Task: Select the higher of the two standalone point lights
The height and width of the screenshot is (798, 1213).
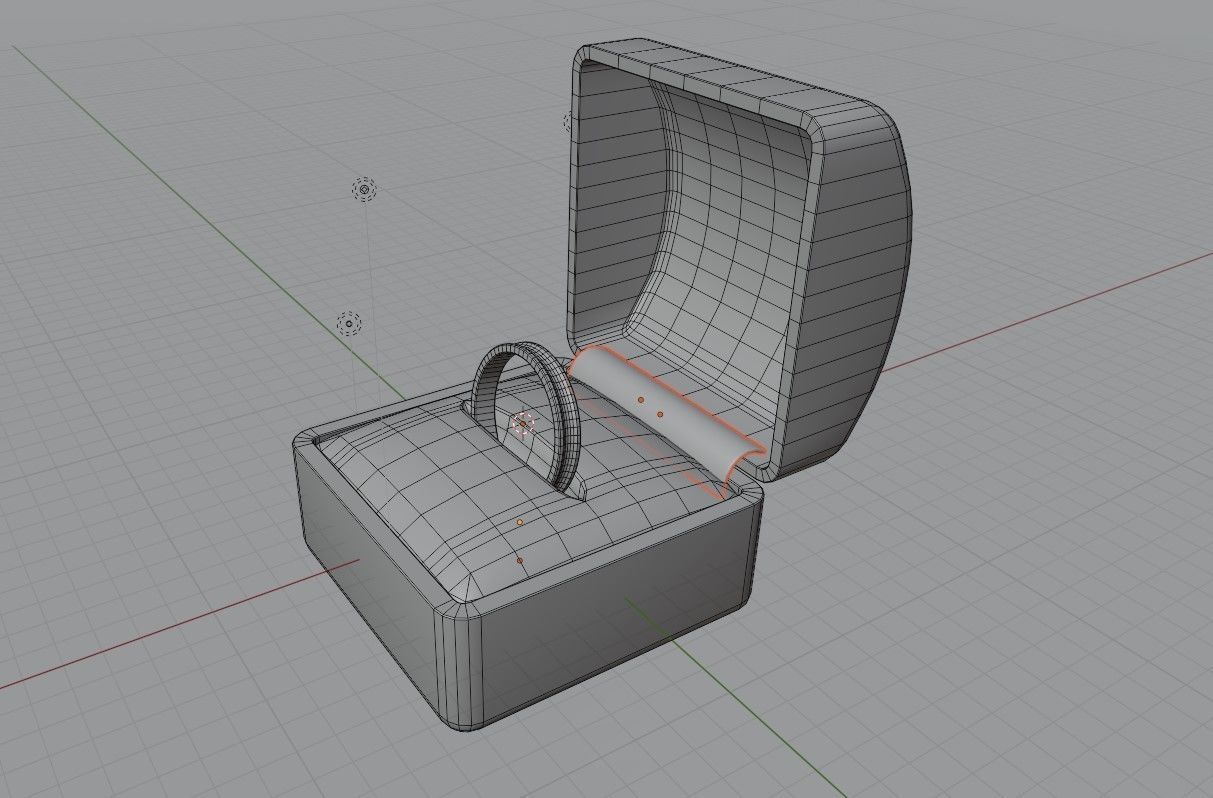Action: pos(365,189)
